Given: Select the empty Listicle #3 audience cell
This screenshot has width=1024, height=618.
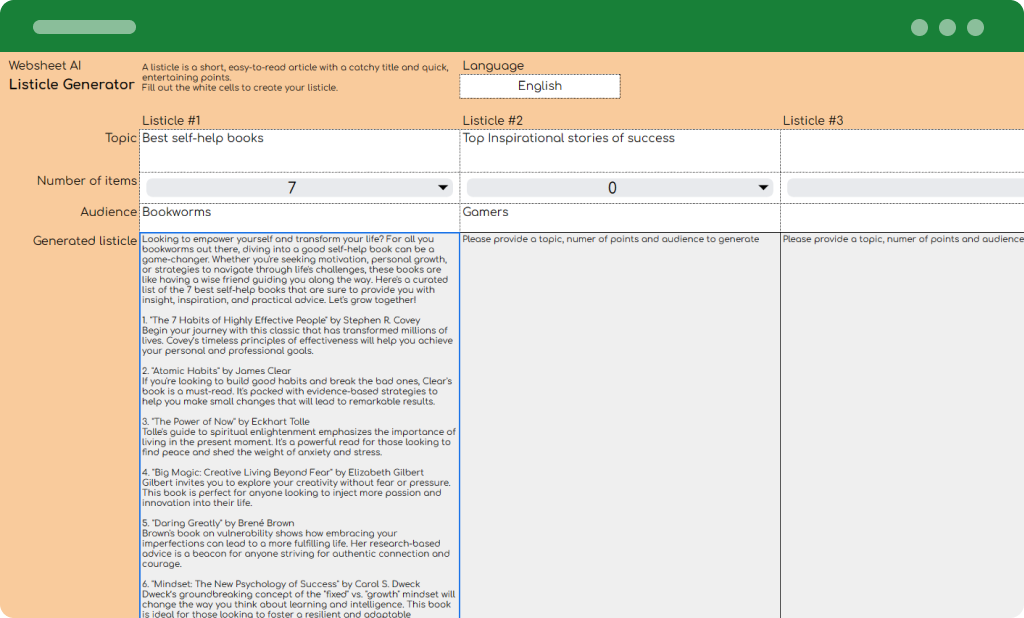Looking at the screenshot, I should (x=902, y=216).
